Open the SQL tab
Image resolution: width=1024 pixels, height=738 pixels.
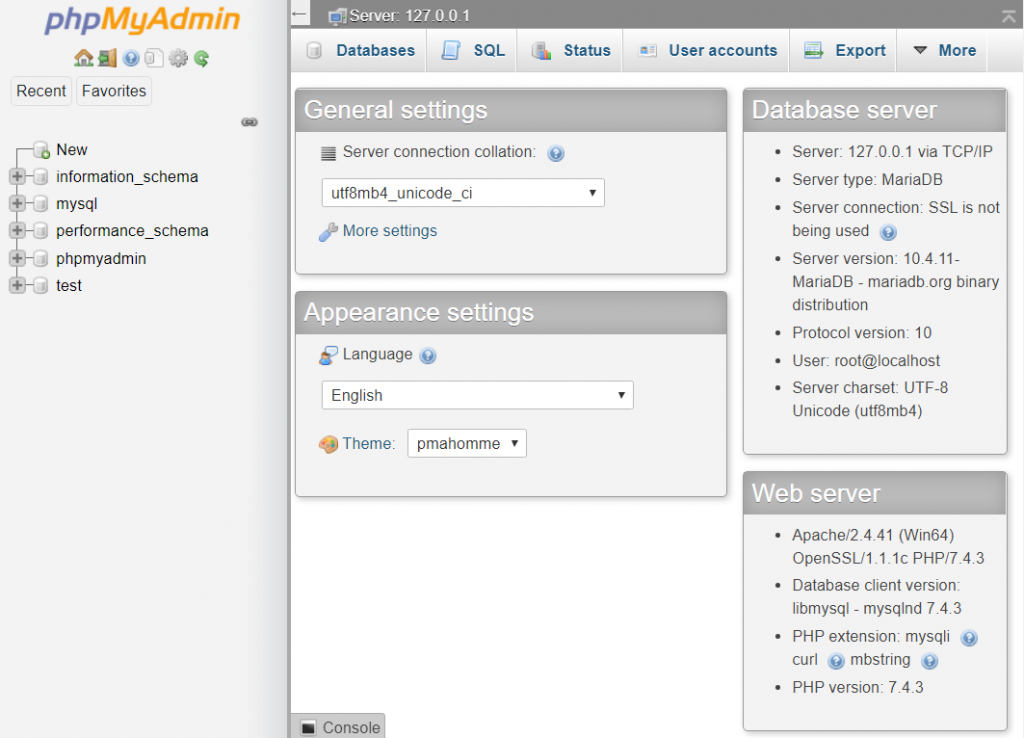[x=473, y=50]
